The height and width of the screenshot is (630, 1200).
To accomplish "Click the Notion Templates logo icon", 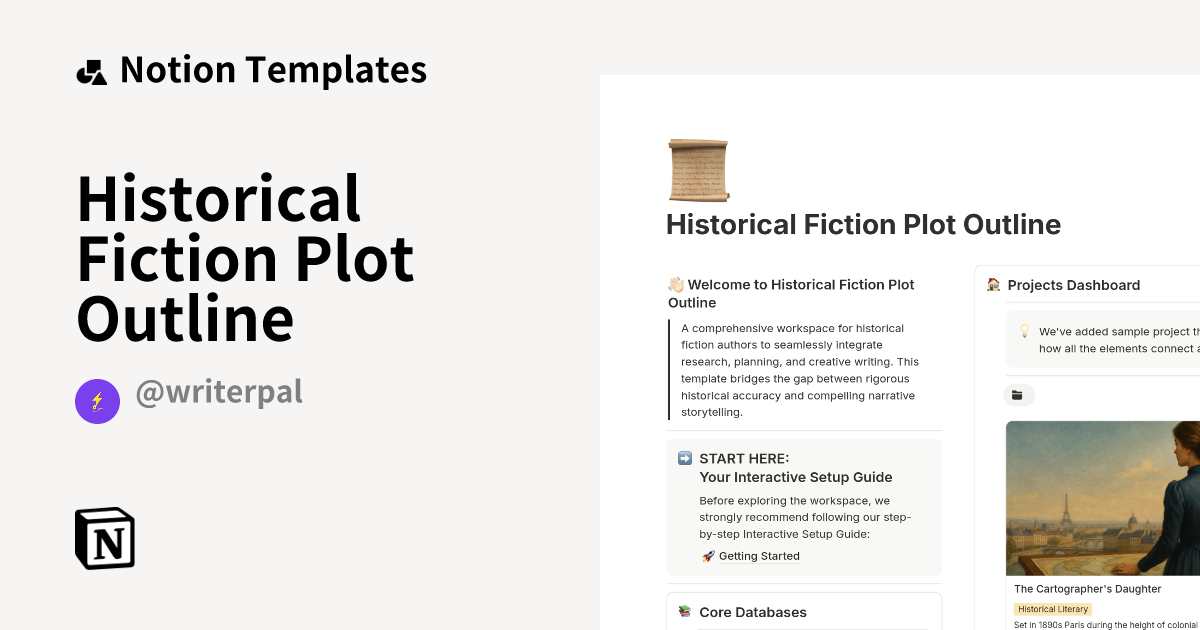I will point(91,69).
